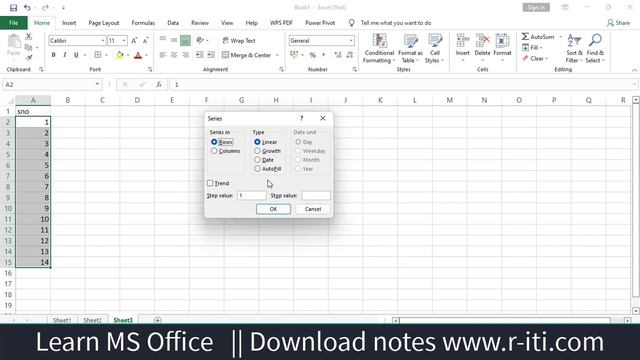Select the Day date unit radio
The image size is (640, 360).
coord(298,142)
